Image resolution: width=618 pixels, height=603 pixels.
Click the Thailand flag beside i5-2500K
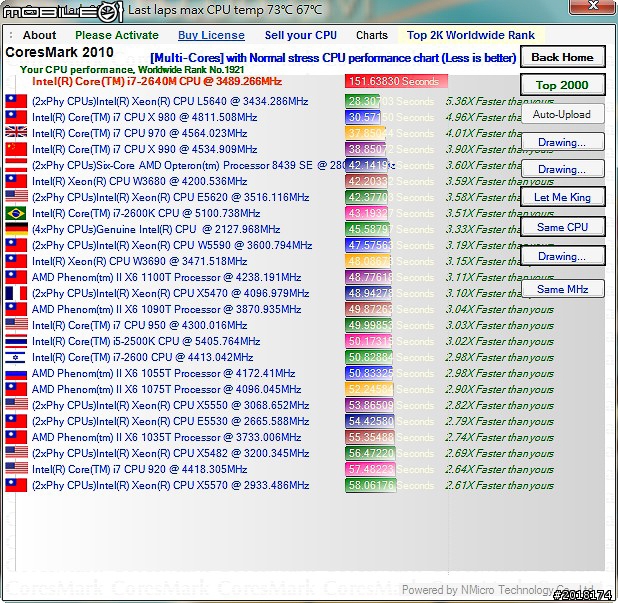[x=16, y=341]
